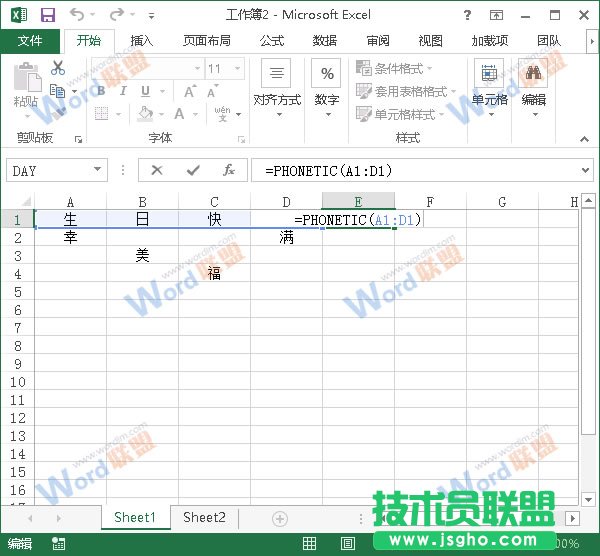
Task: Click the fx Insert Function button
Action: 228,170
